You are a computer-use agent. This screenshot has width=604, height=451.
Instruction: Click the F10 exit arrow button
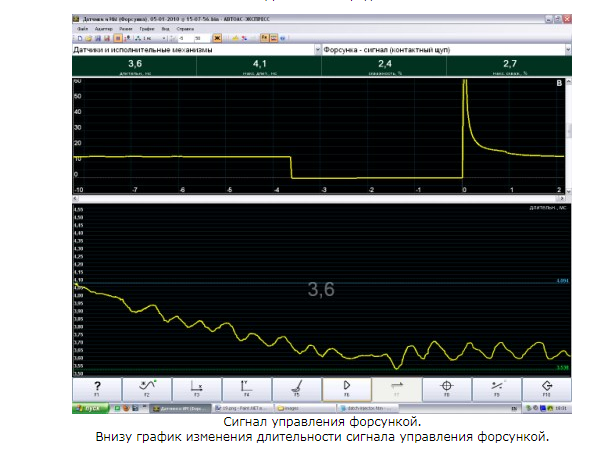click(x=547, y=389)
